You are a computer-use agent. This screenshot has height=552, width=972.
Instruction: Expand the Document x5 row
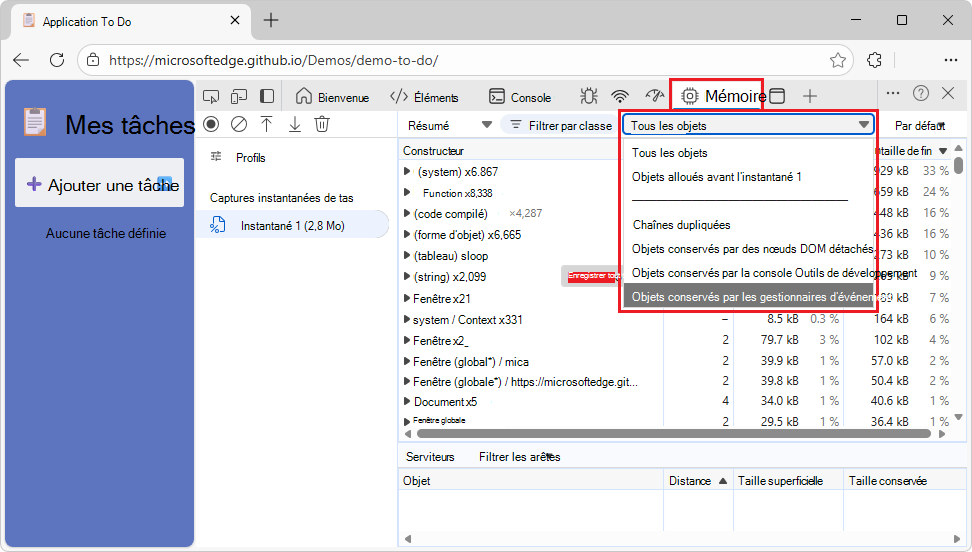coord(407,401)
